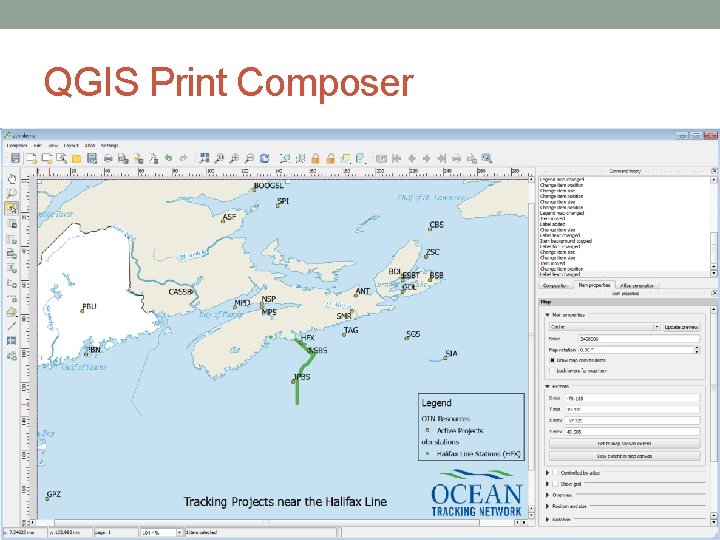Click the Map rotation spinner arrows
Screen dimensions: 720x540
tap(697, 350)
